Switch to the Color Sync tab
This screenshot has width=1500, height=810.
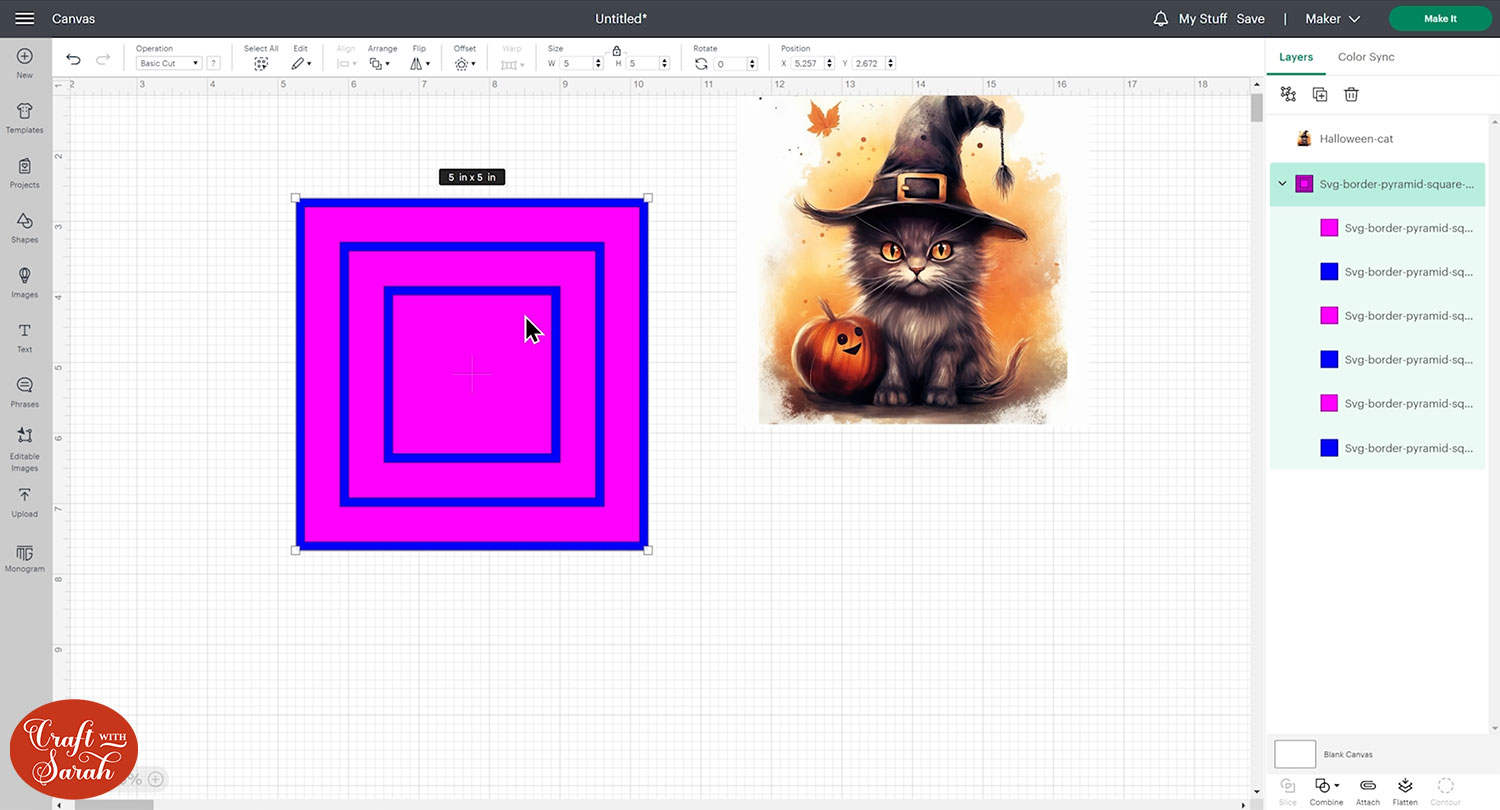coord(1366,57)
